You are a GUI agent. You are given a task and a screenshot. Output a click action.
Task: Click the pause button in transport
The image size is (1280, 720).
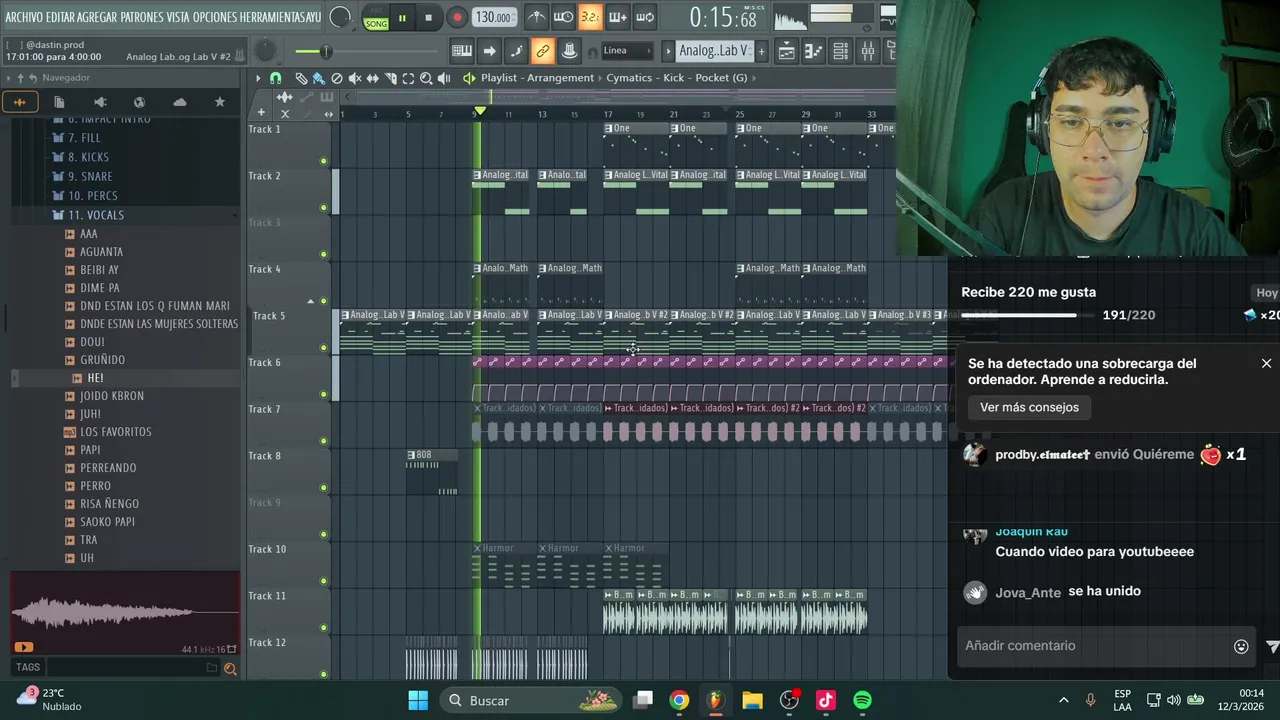point(402,18)
